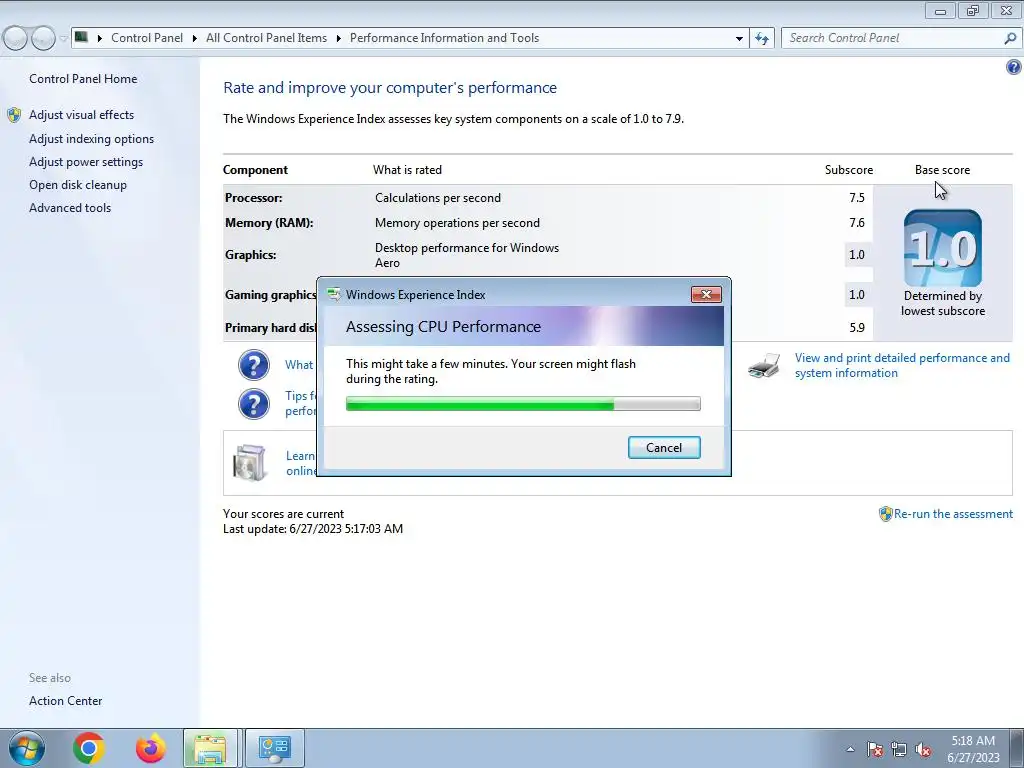The height and width of the screenshot is (768, 1024).
Task: Click the software box icon beside Learn link
Action: 249,463
